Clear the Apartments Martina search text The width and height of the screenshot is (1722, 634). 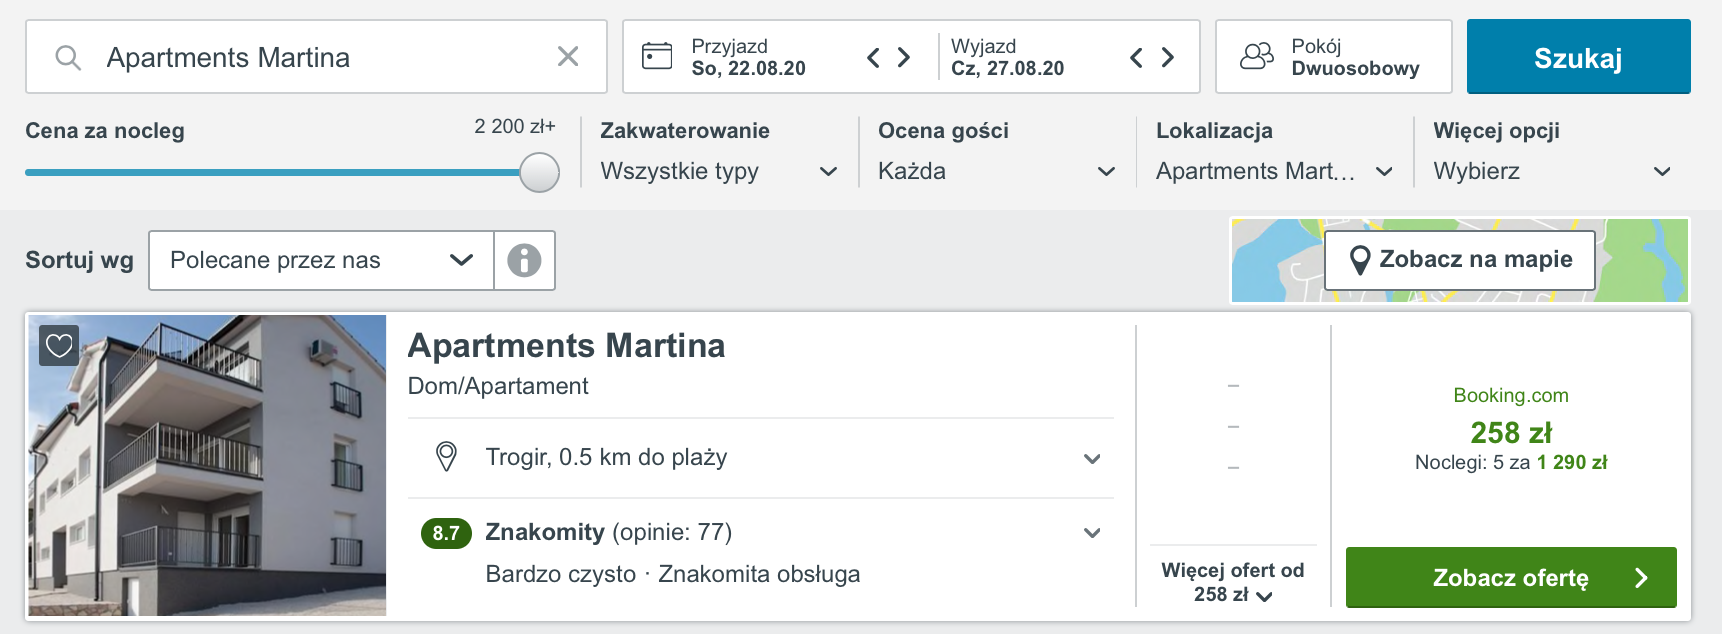pyautogui.click(x=568, y=57)
